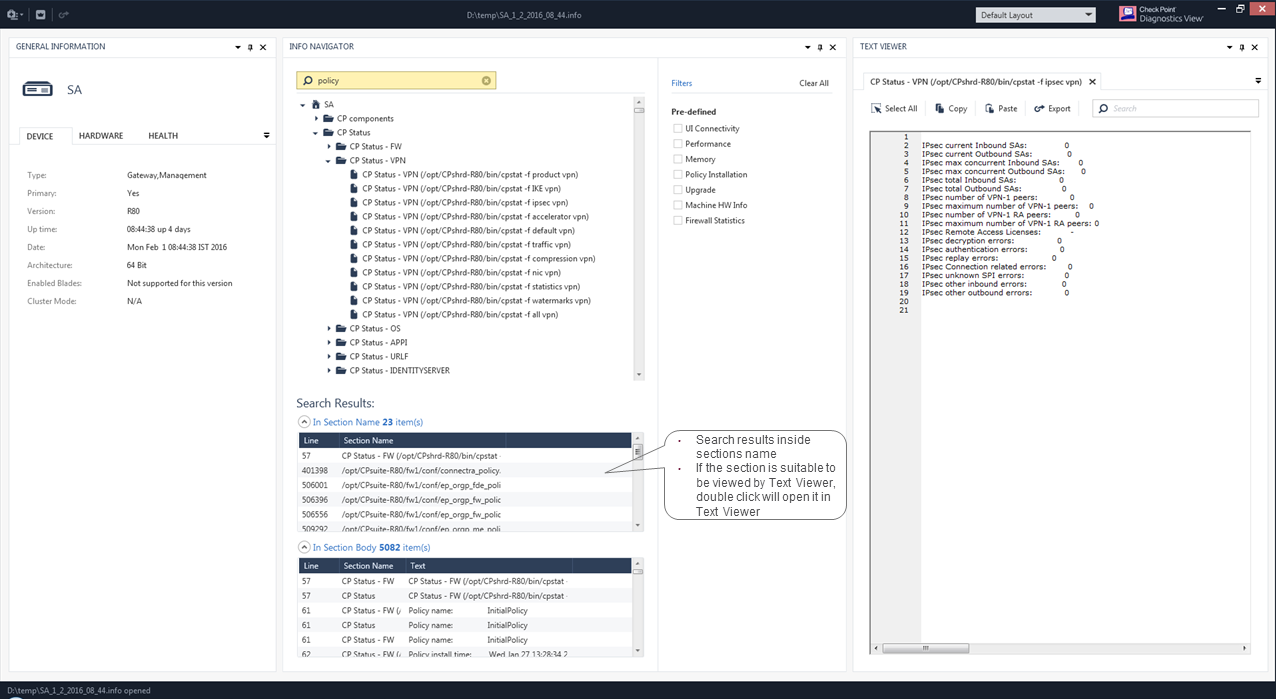The image size is (1276, 699).
Task: Click the IKE vpn document icon
Action: coord(354,188)
